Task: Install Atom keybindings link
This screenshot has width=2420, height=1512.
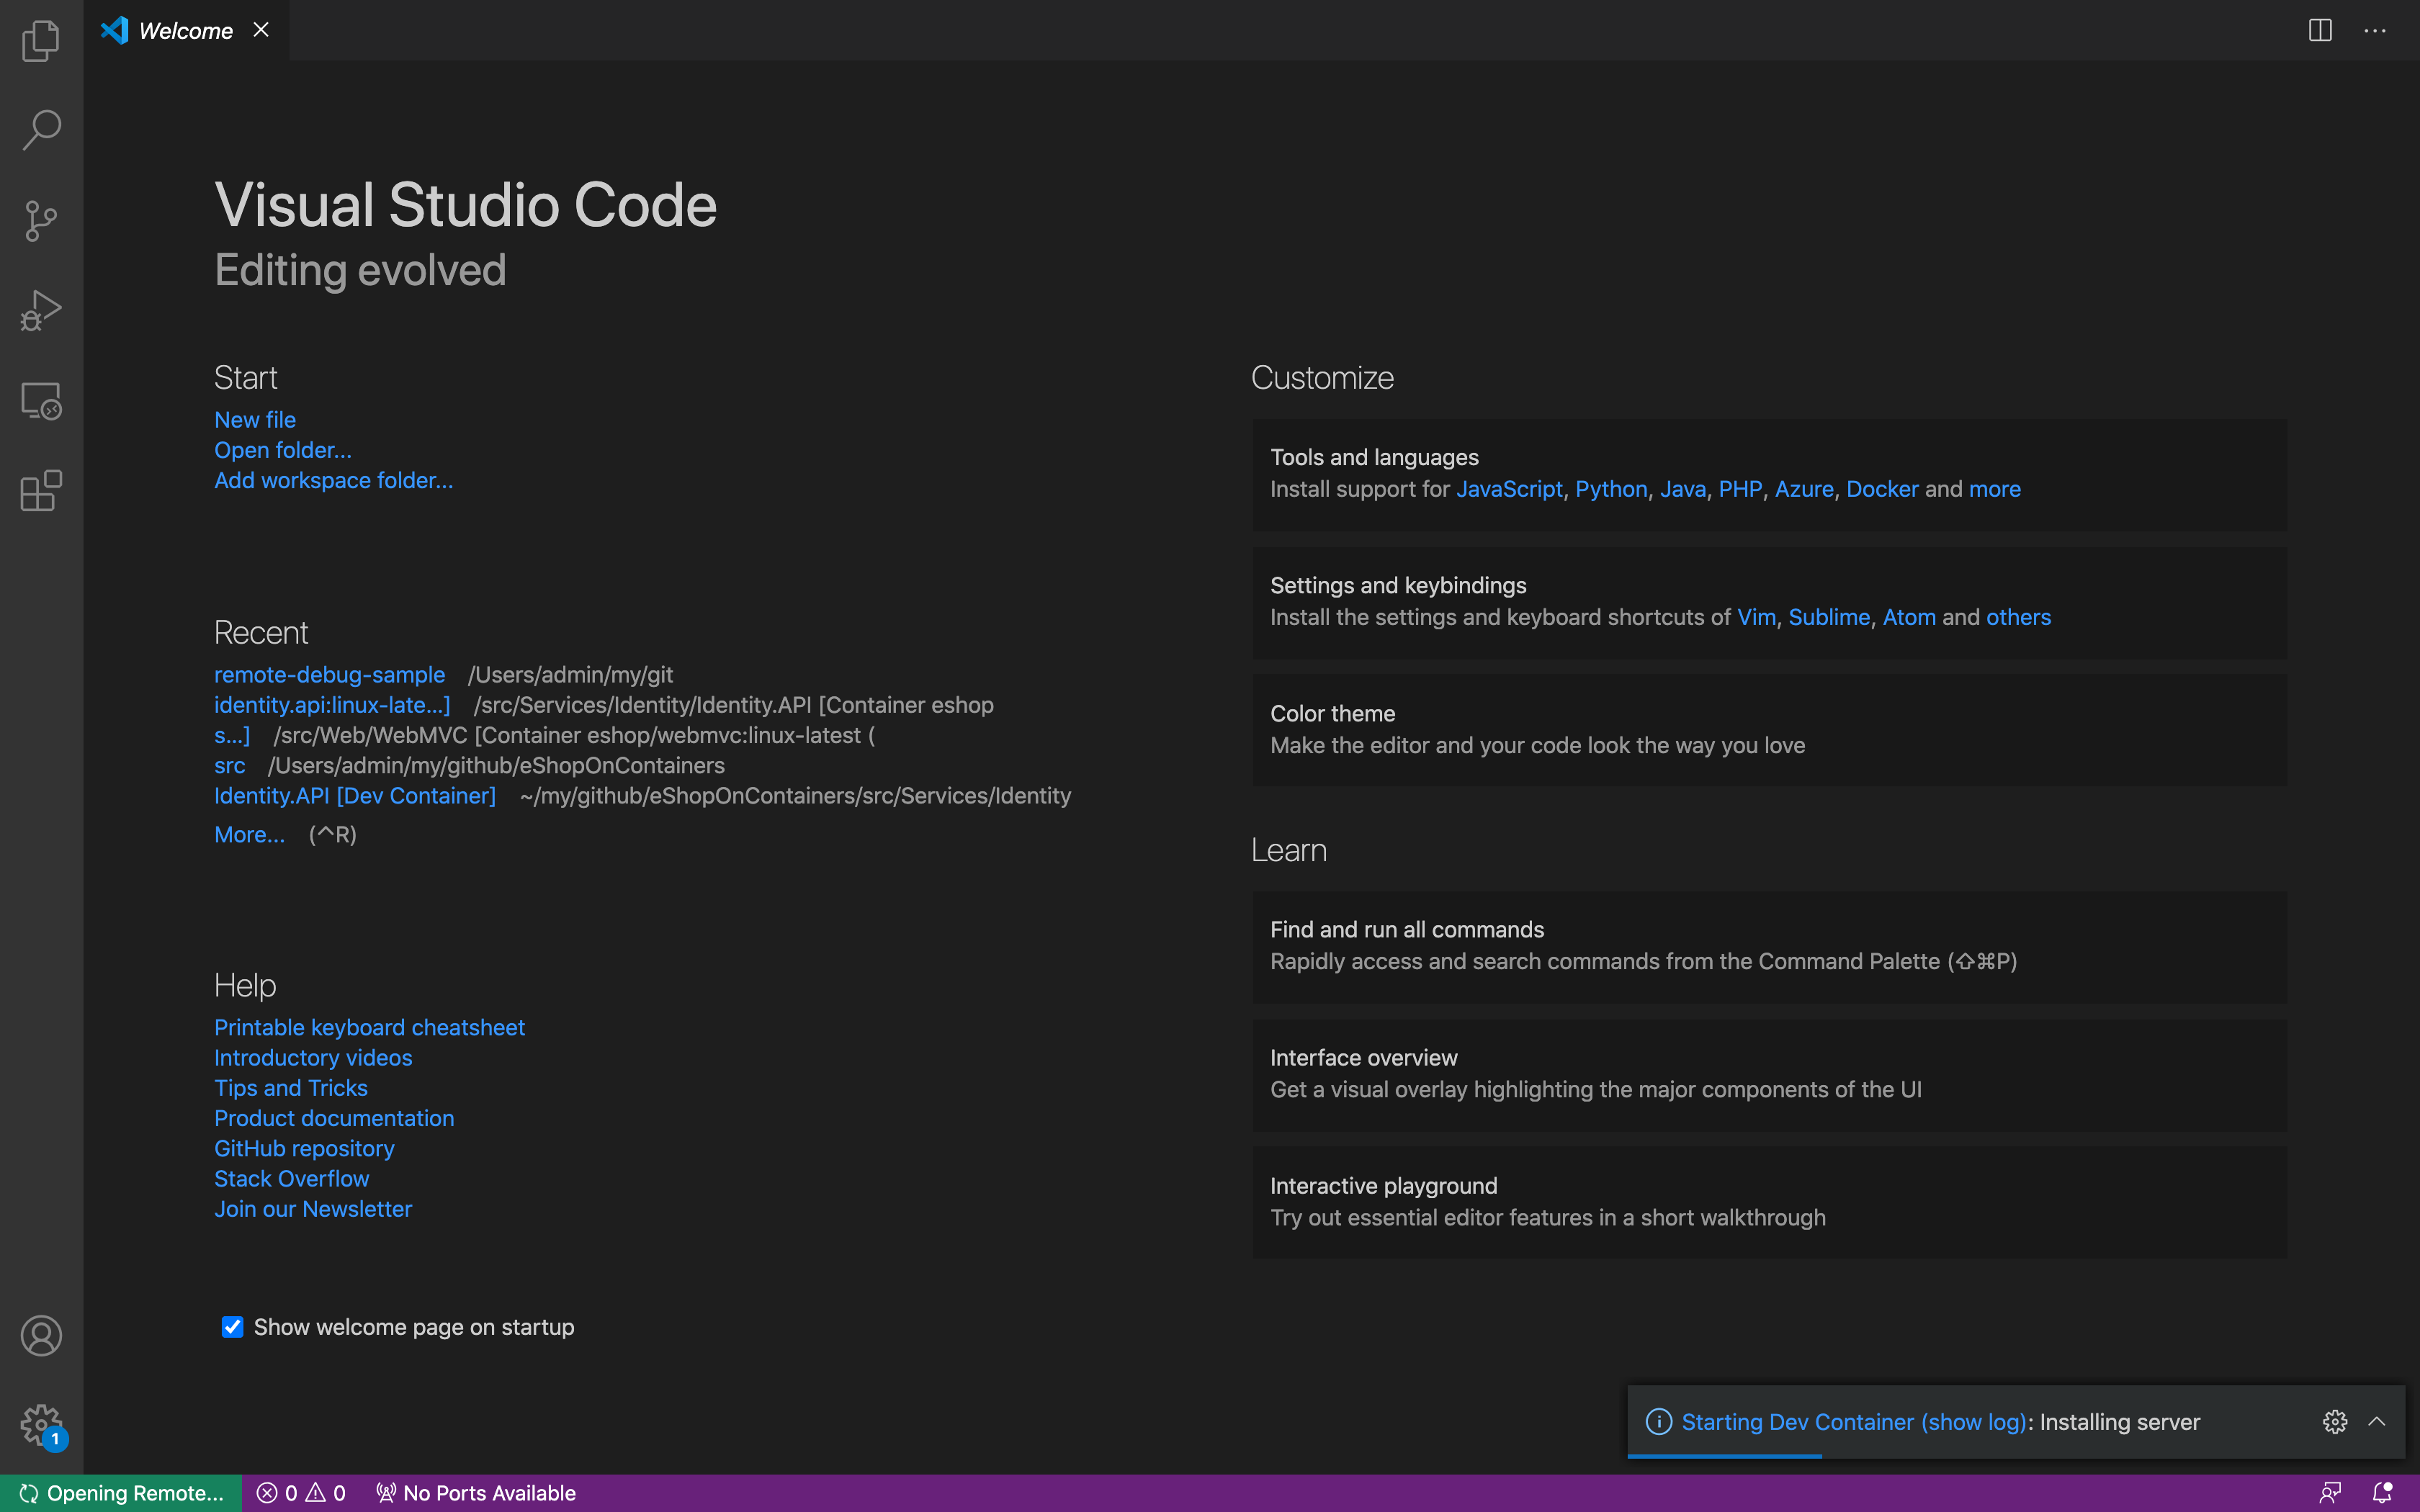Action: tap(1909, 617)
